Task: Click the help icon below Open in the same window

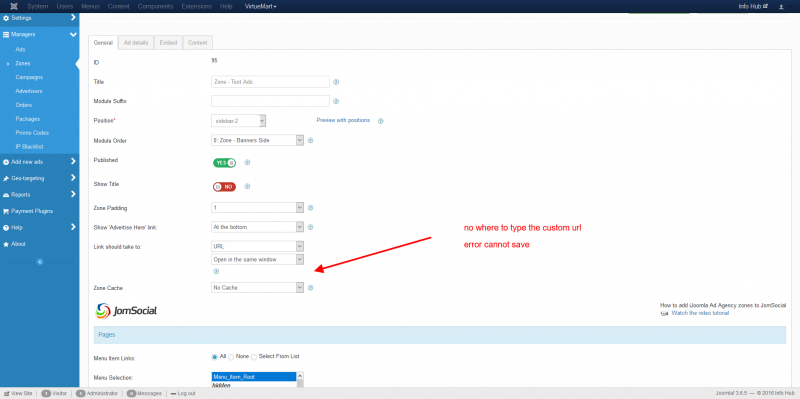Action: (216, 272)
